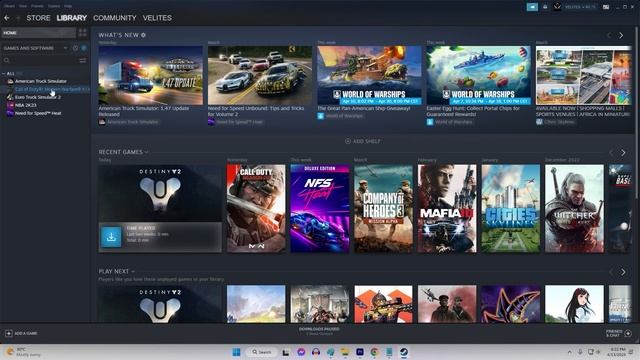Screen dimensions: 640x360
Task: Click ADD A GAME button
Action: [x=21, y=333]
